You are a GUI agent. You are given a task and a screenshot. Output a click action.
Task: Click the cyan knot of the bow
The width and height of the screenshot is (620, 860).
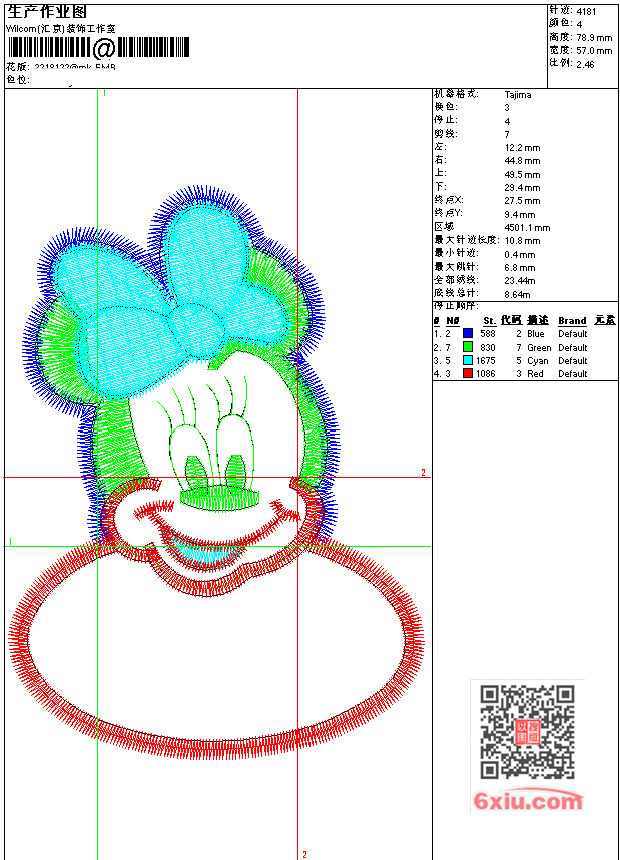pos(196,330)
